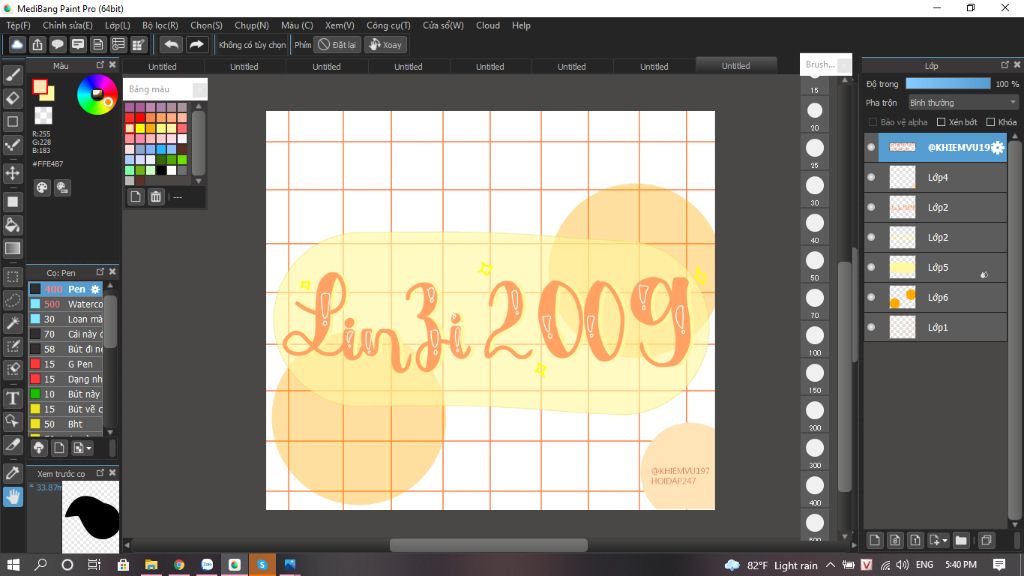Activate the Magic Wand tool
The height and width of the screenshot is (576, 1024).
click(x=12, y=323)
